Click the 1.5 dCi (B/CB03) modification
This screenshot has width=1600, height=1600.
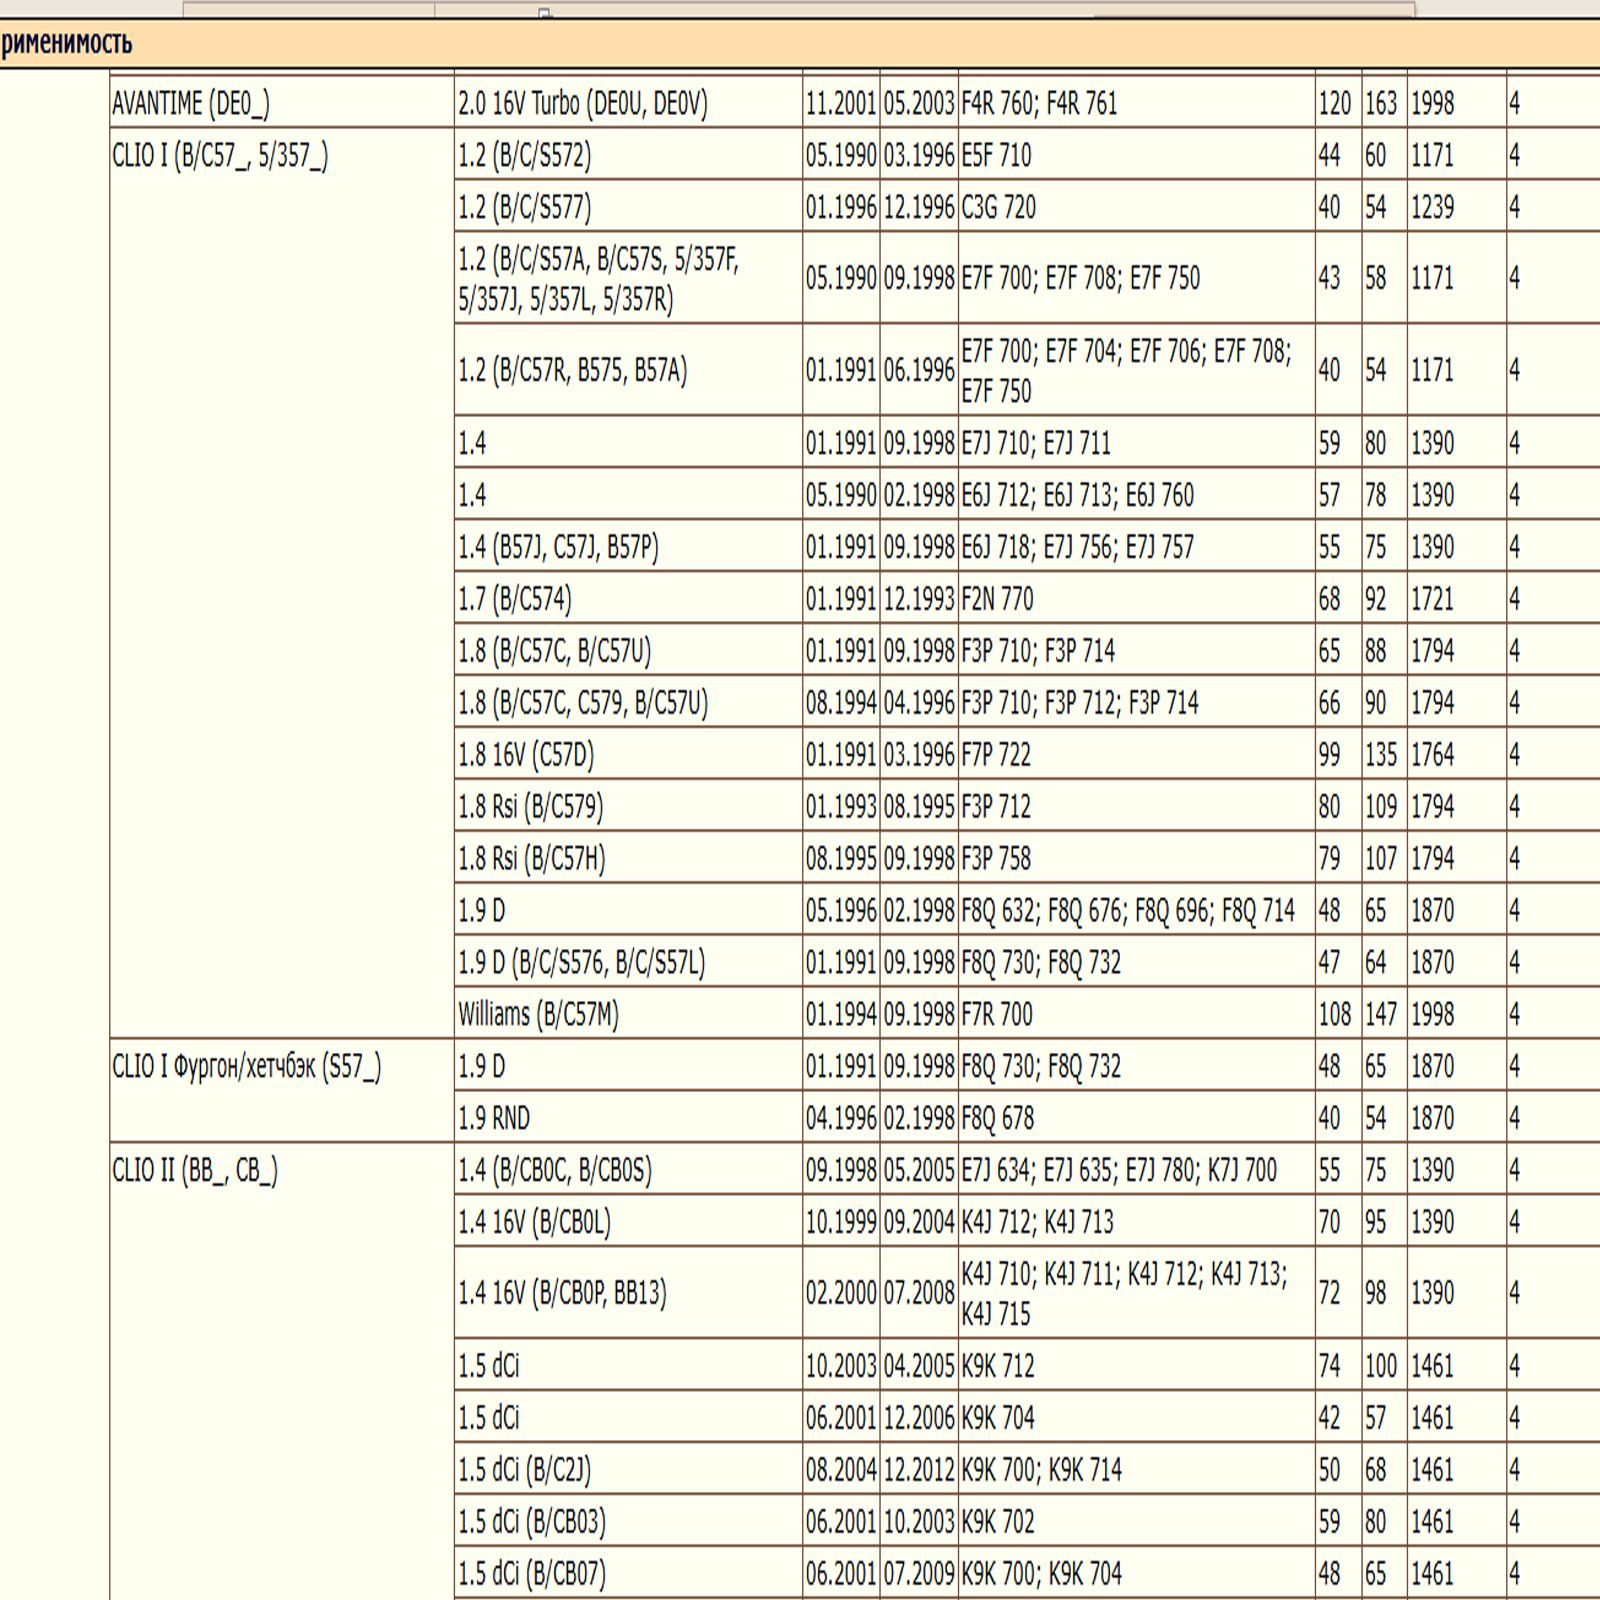click(532, 1522)
